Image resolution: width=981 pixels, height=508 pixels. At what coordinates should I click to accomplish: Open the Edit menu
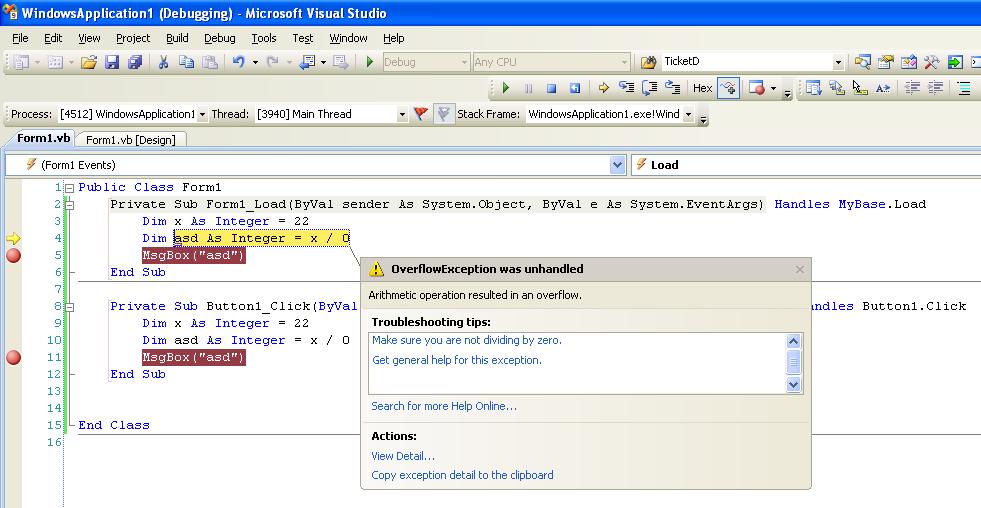pos(53,38)
